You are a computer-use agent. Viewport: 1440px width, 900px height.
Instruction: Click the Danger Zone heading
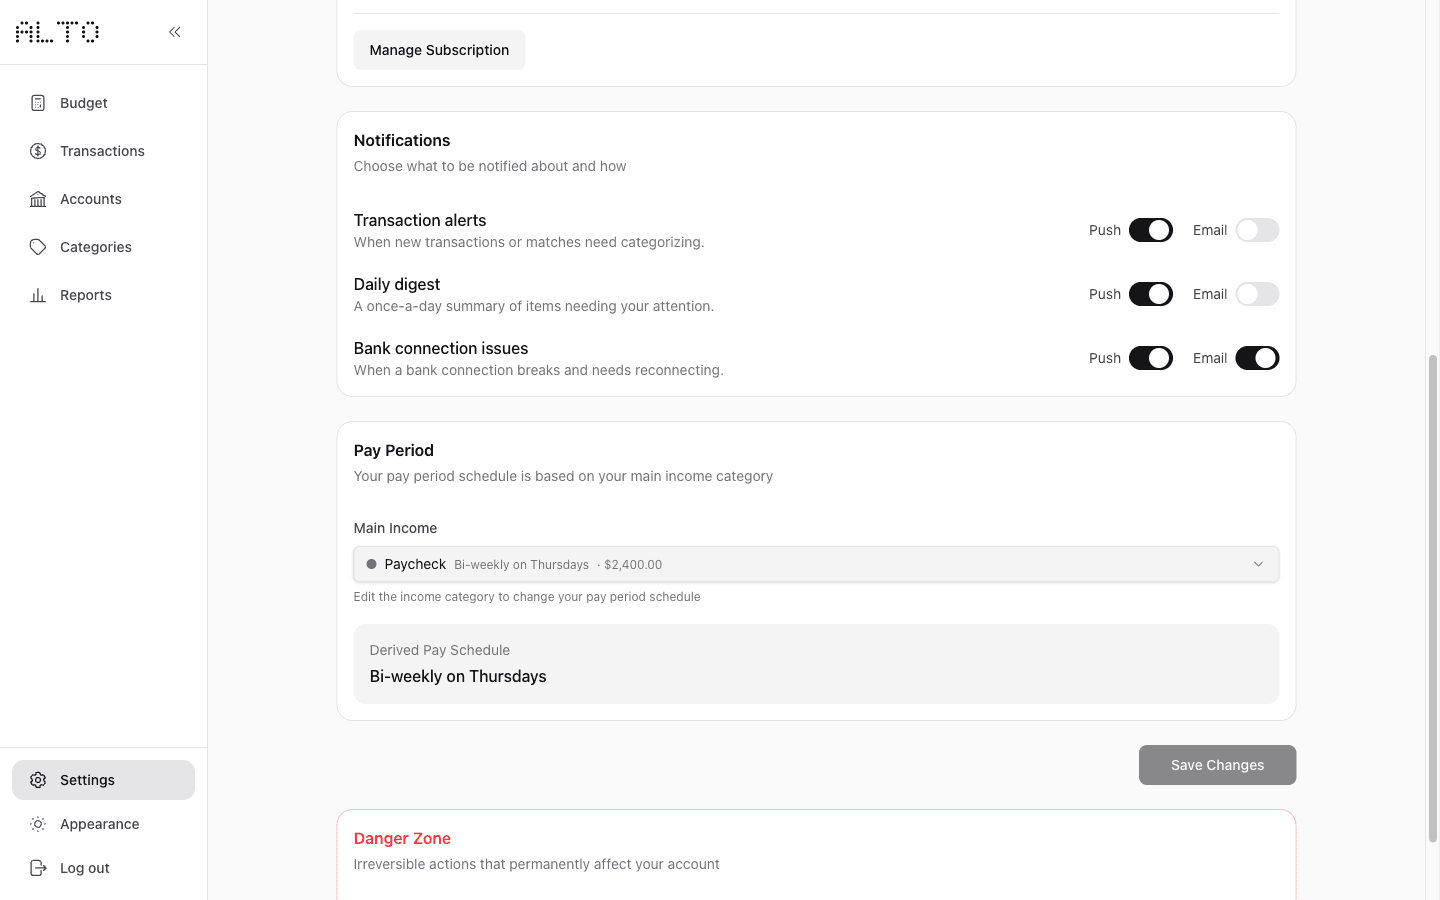coord(402,838)
